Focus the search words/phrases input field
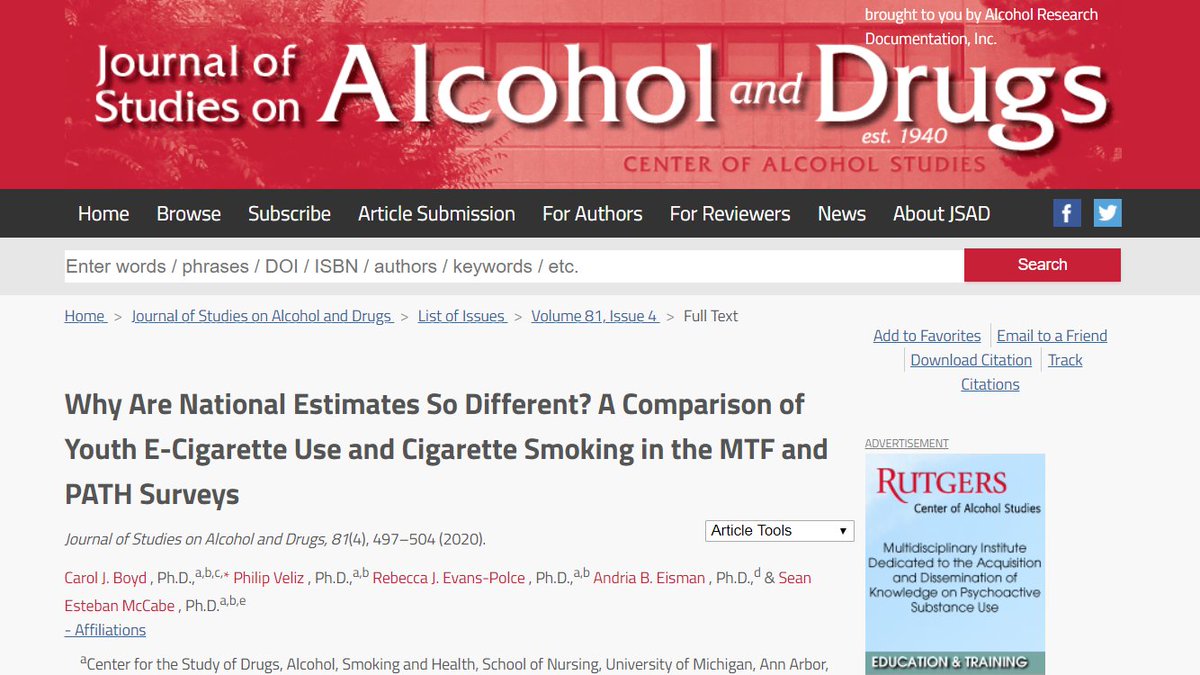The image size is (1200, 675). coord(513,266)
